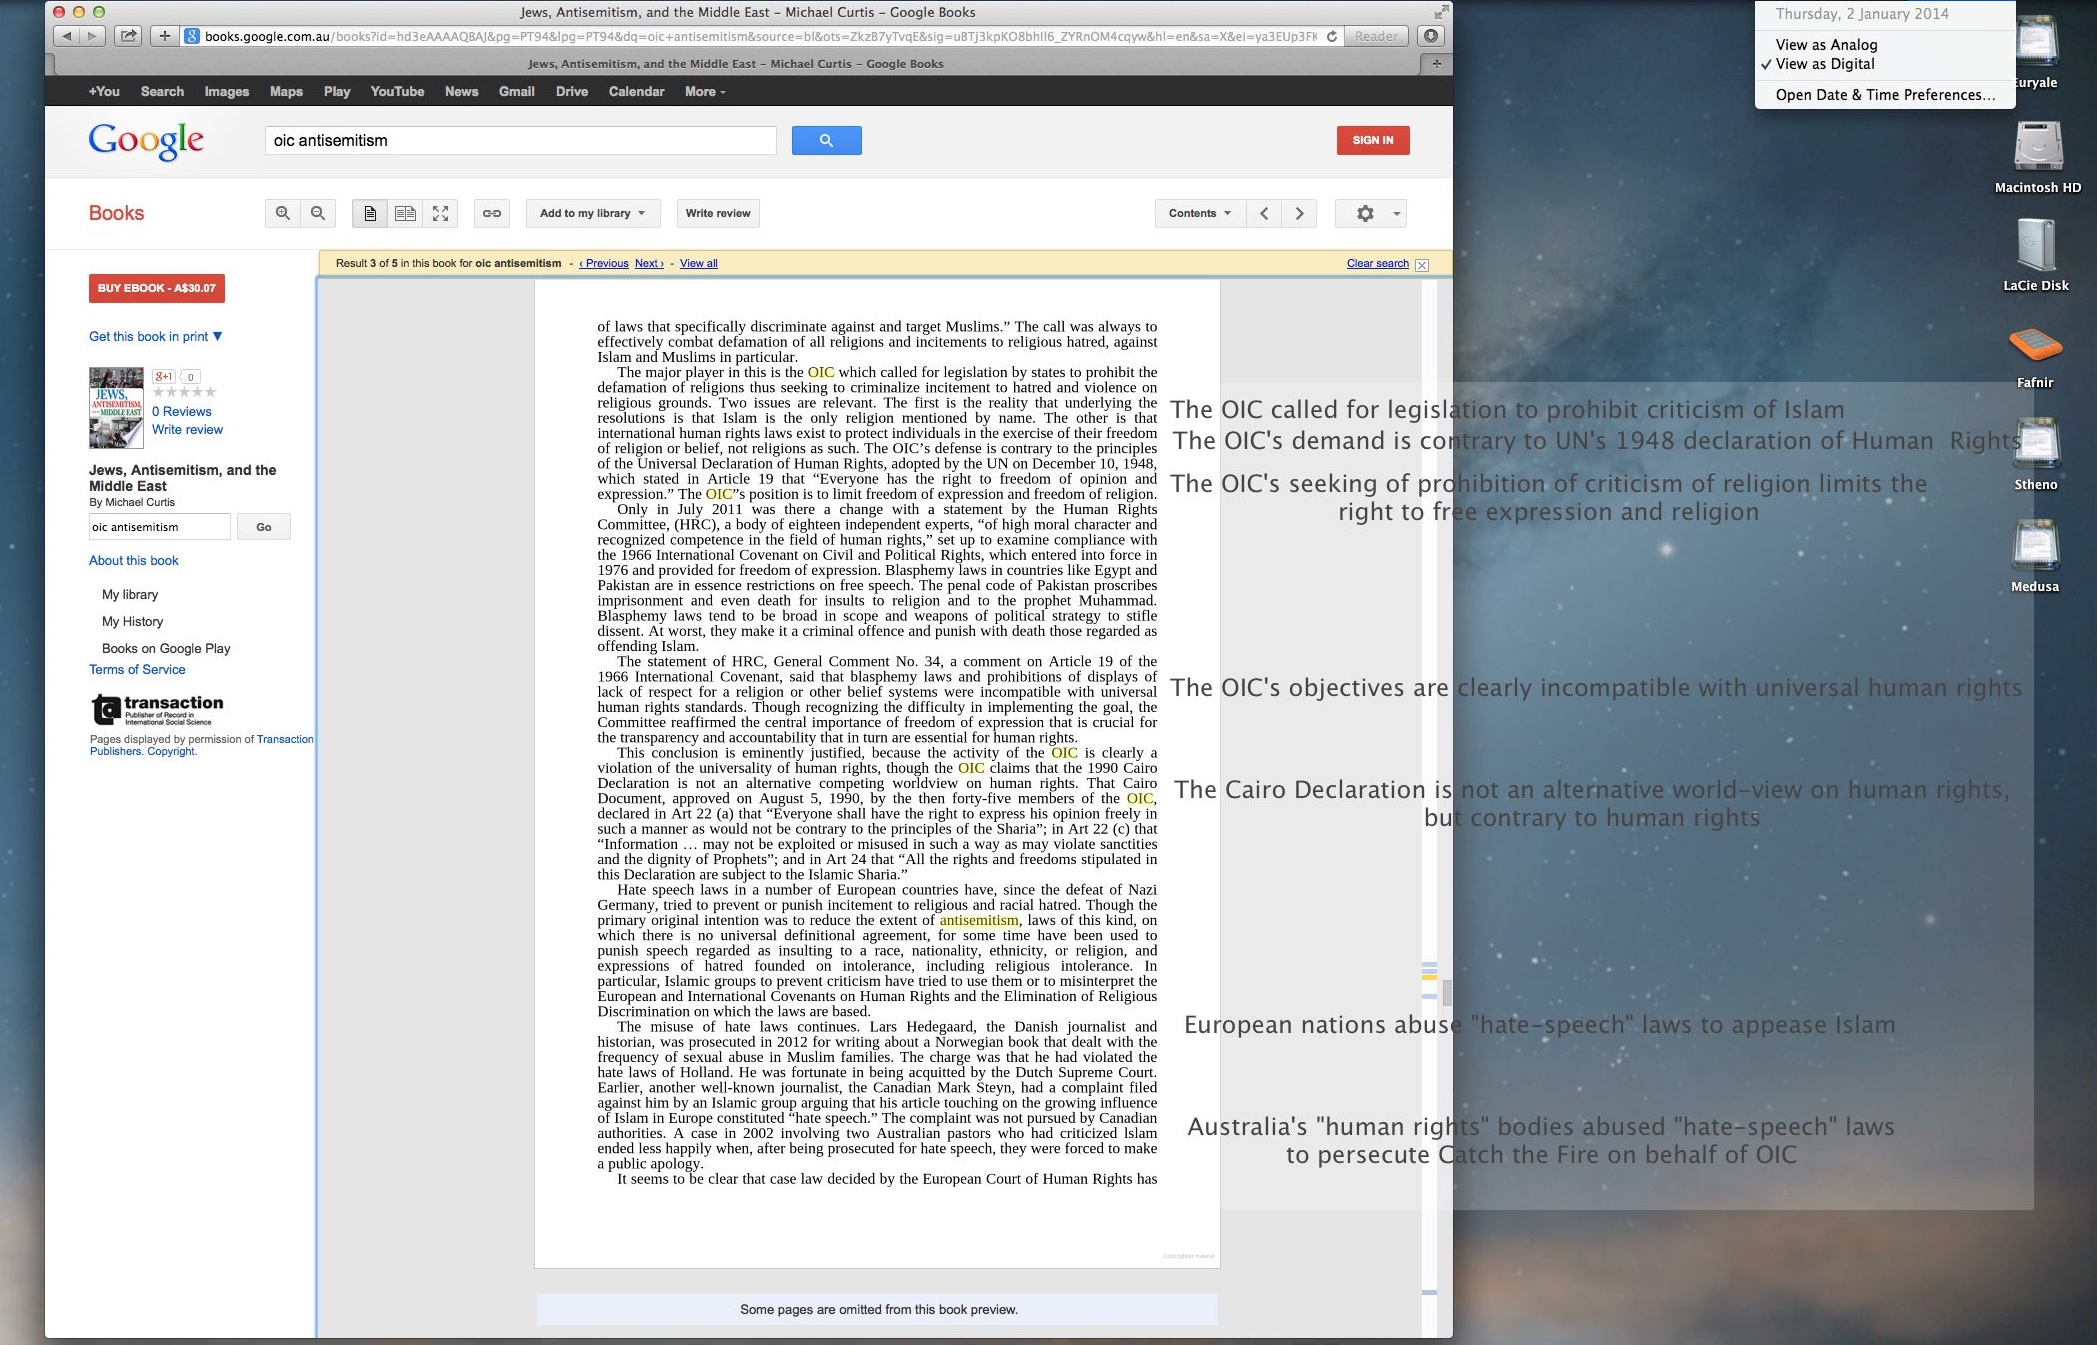Click the main Google search input field
The width and height of the screenshot is (2097, 1345).
tap(520, 140)
